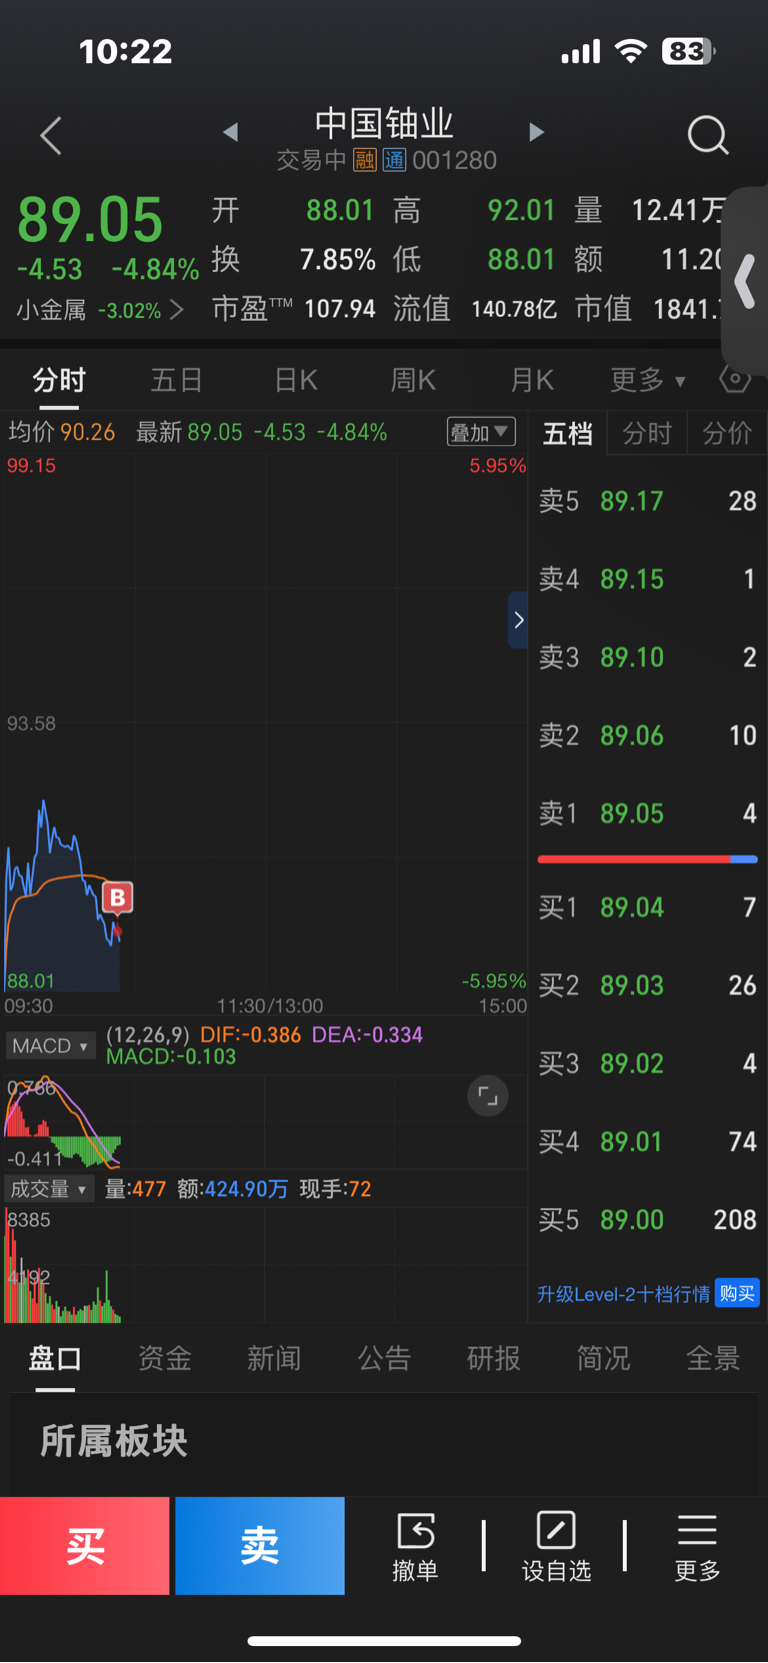The height and width of the screenshot is (1663, 768).
Task: Open the 资金 capital flow tab
Action: 165,1358
